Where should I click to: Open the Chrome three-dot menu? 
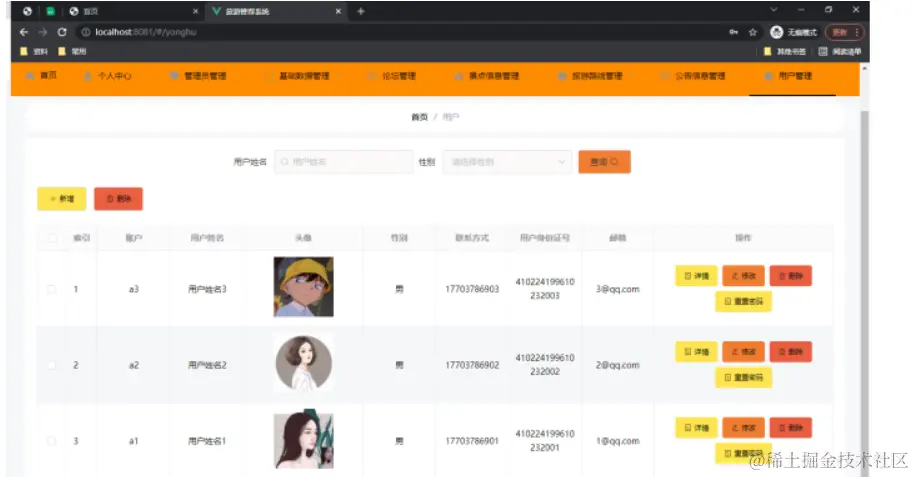tap(857, 32)
